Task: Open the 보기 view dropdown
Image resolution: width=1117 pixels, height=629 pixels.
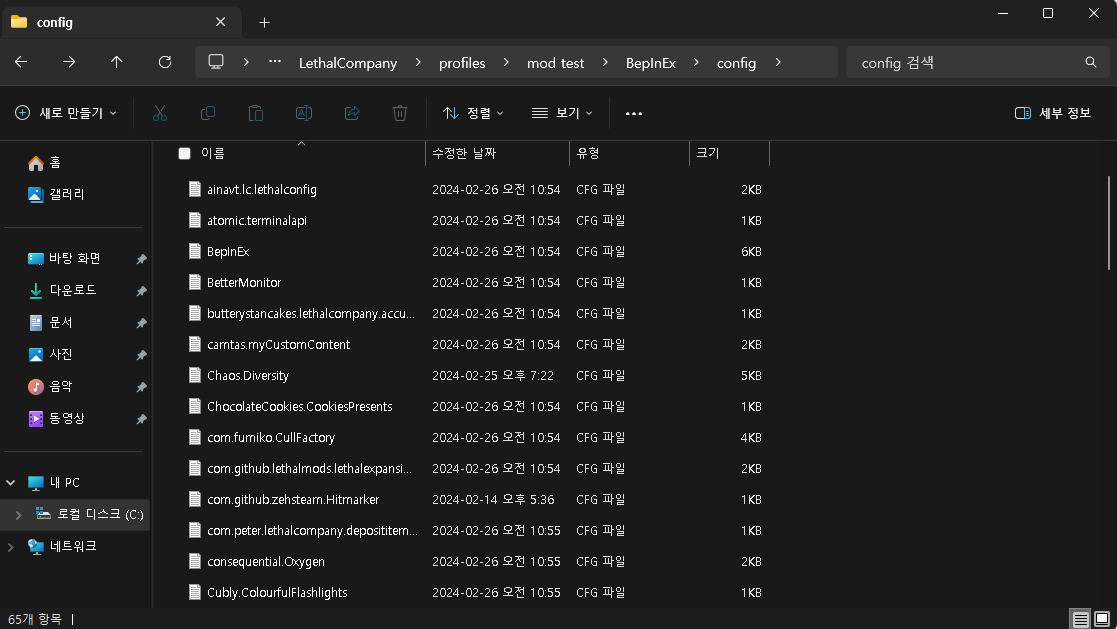Action: pyautogui.click(x=562, y=113)
